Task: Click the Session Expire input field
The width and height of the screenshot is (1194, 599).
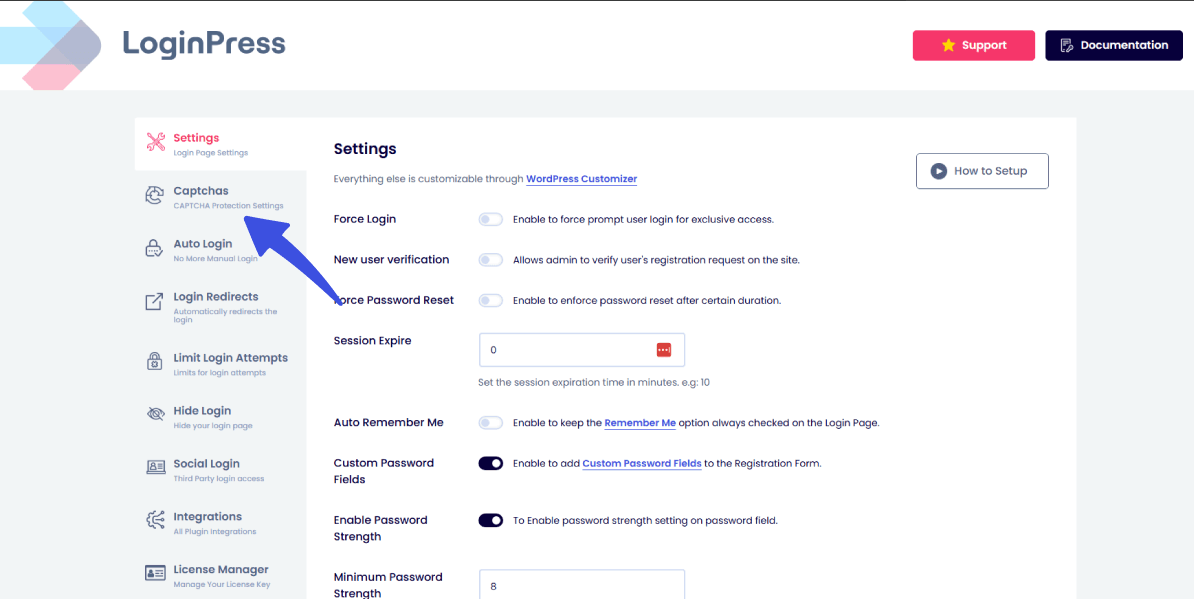Action: 582,350
